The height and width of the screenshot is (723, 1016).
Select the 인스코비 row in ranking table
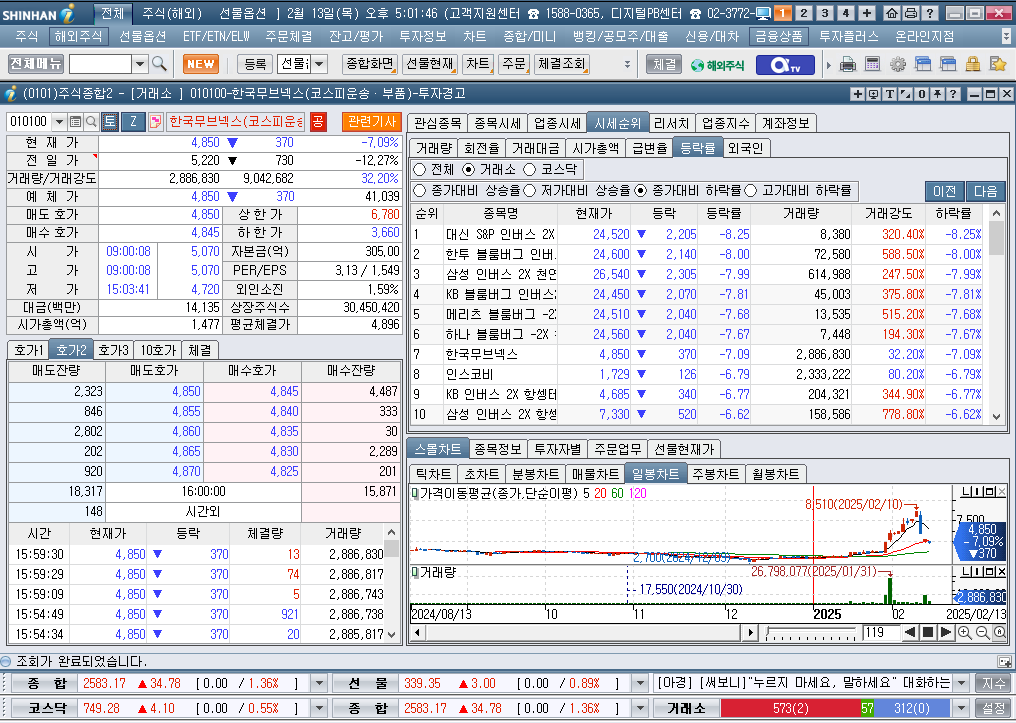tap(699, 374)
